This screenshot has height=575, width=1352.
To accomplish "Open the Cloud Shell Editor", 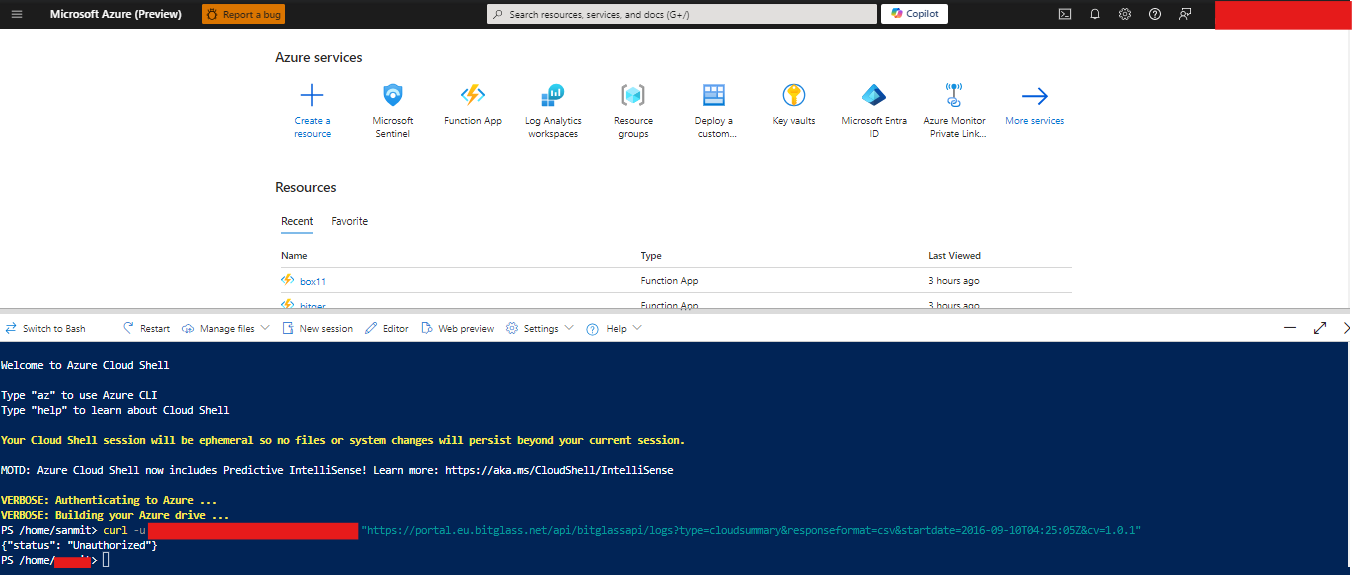I will click(x=387, y=328).
